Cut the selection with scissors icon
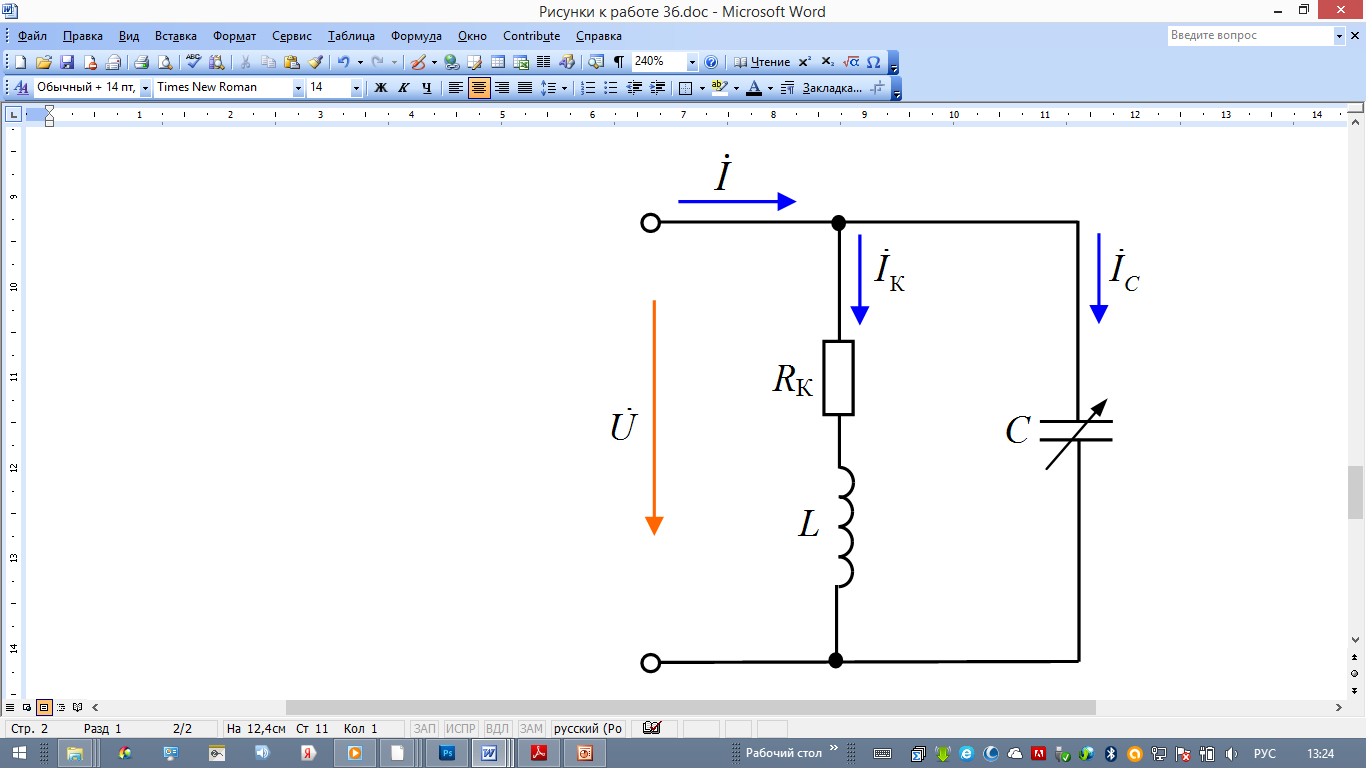 [245, 62]
